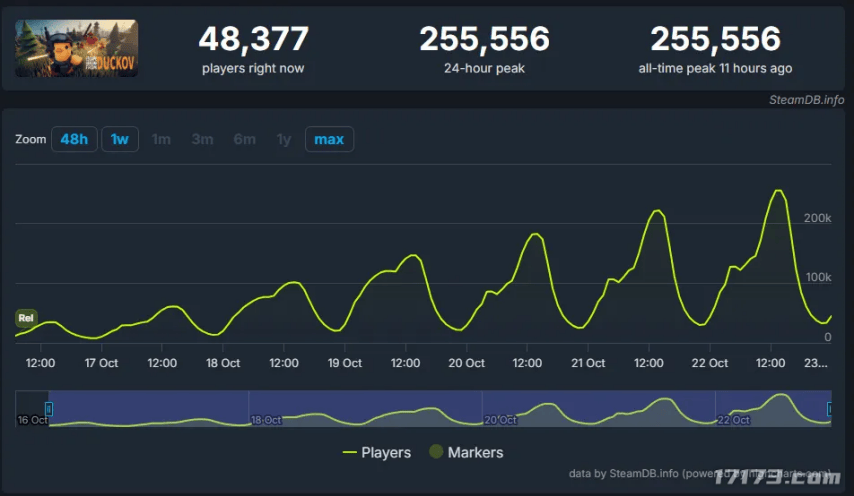The width and height of the screenshot is (854, 496).
Task: Pick the 6m zoom range
Action: coord(244,139)
